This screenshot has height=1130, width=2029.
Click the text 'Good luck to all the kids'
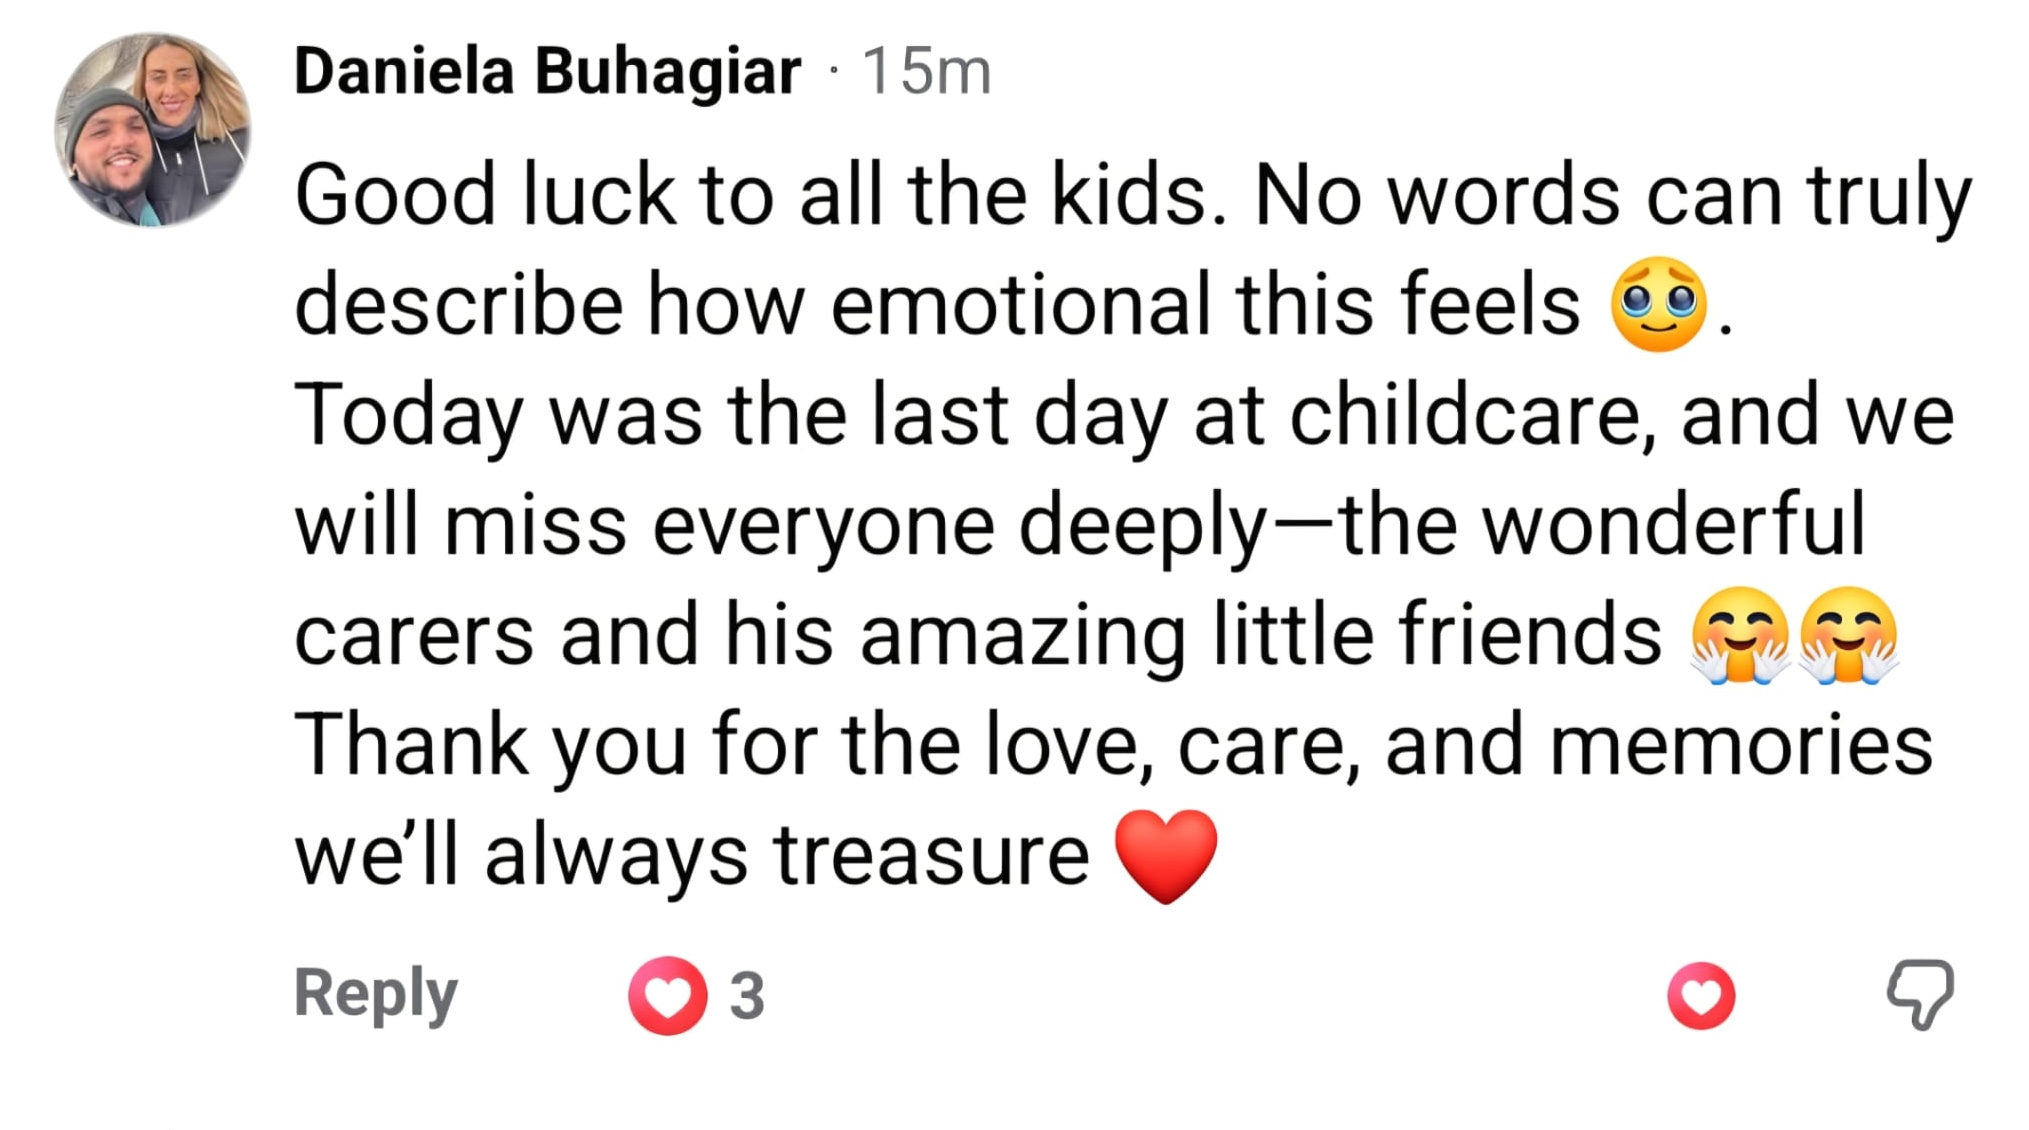point(760,195)
